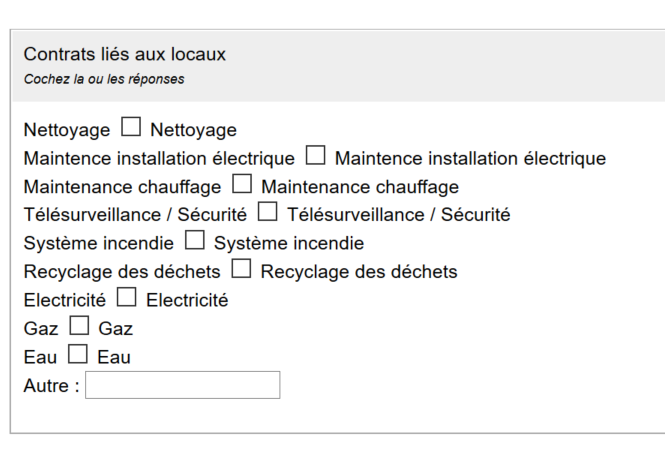665x450 pixels.
Task: Select the Télésurveillance / Sécurité checkbox
Action: click(x=267, y=212)
